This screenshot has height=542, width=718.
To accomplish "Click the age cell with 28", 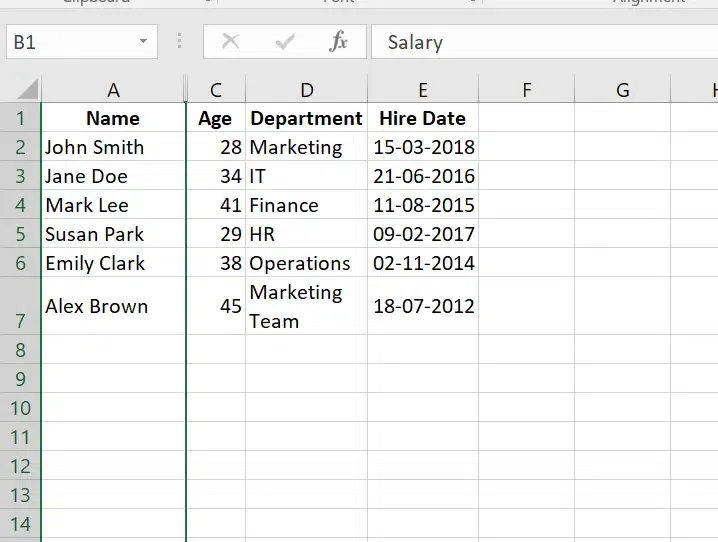I will 216,146.
